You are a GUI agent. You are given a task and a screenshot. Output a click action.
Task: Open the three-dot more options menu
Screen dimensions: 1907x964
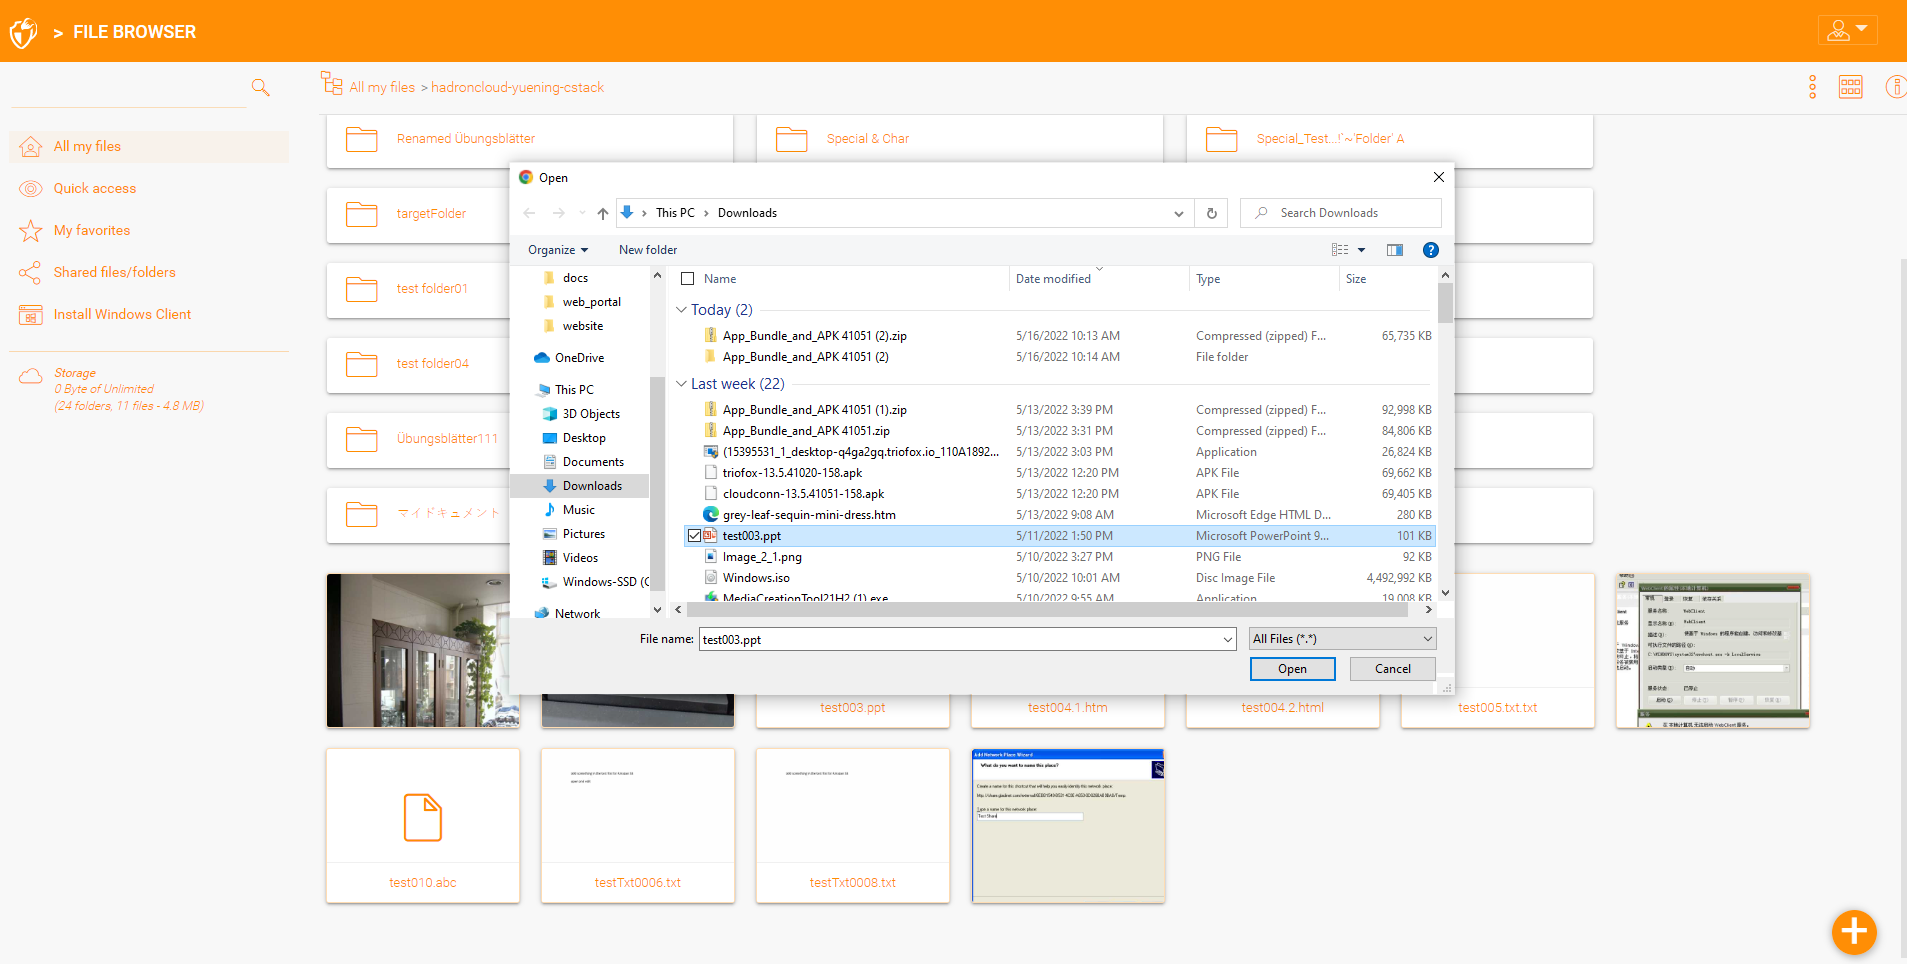(1812, 87)
